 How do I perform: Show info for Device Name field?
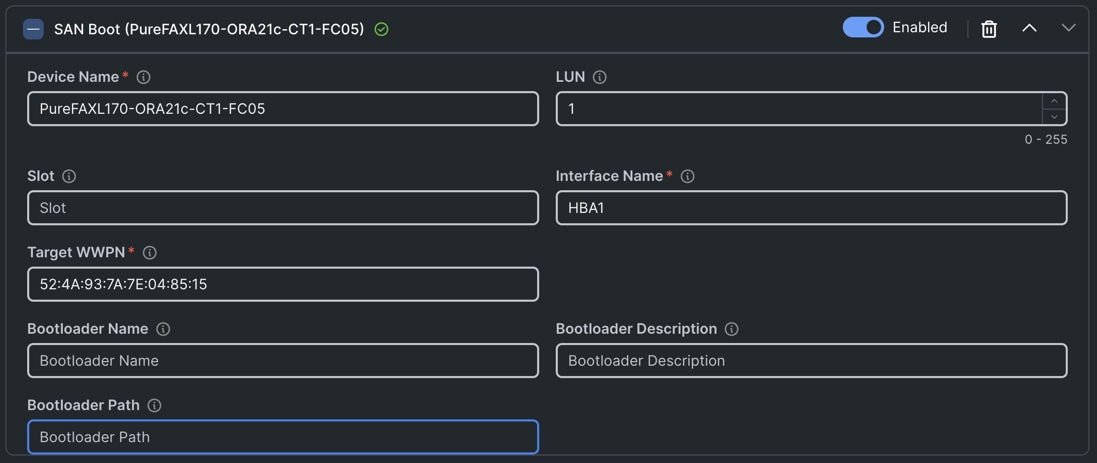[x=144, y=77]
